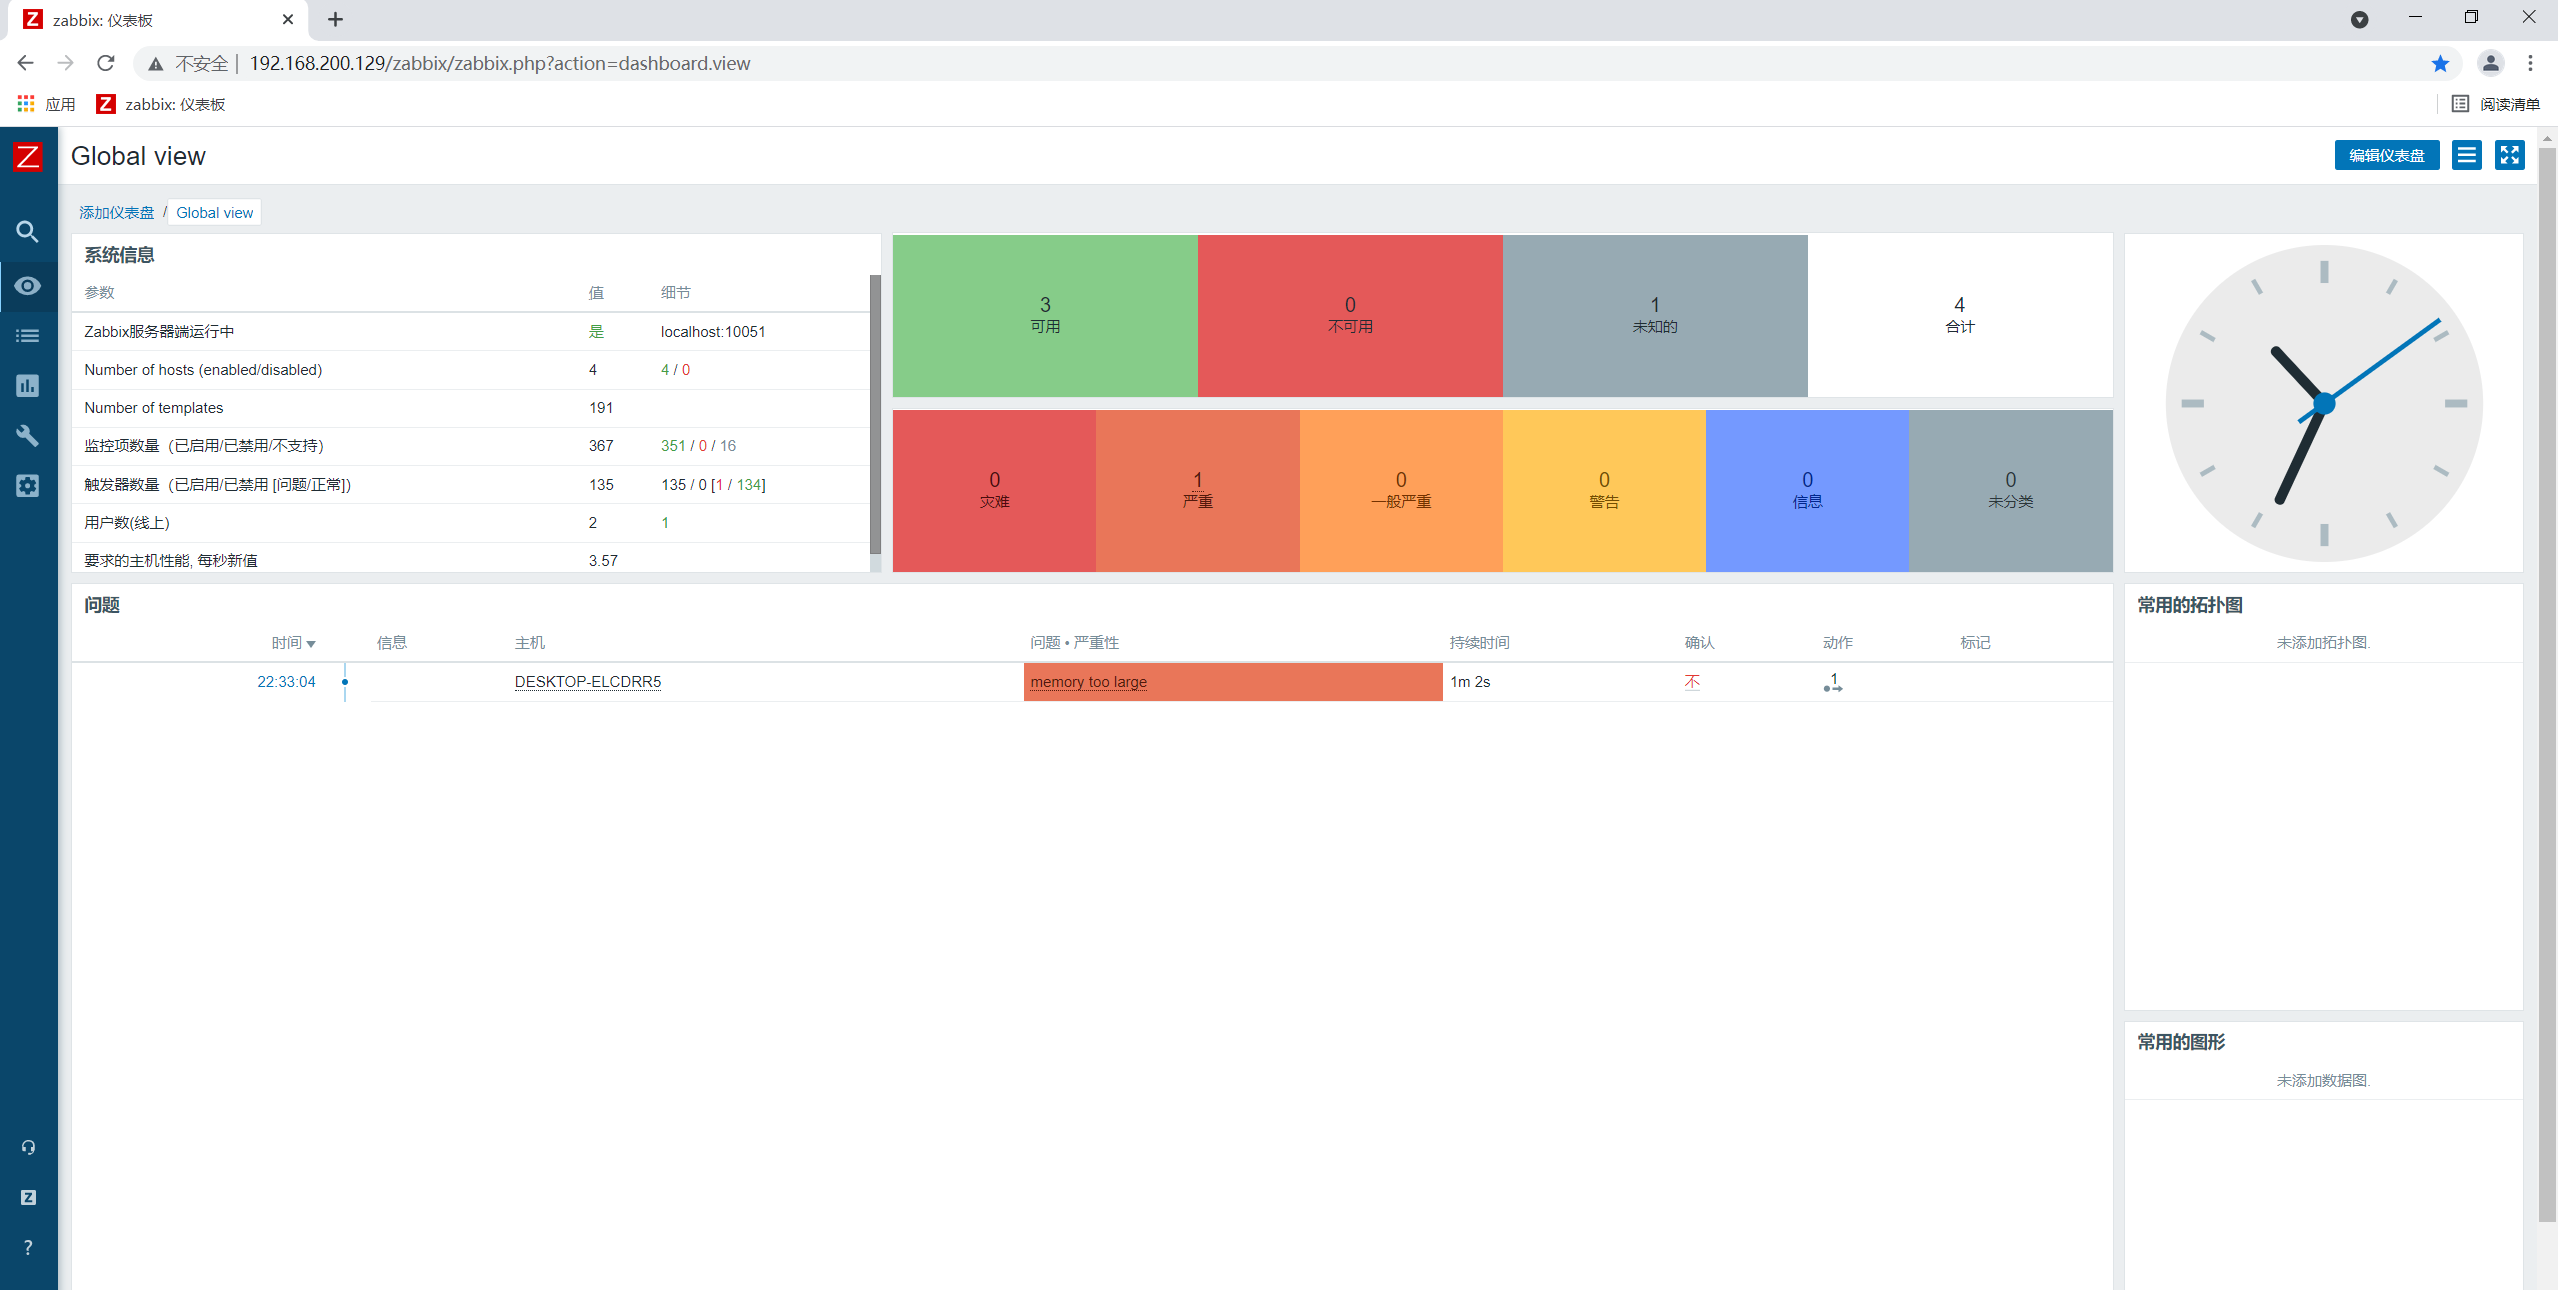The image size is (2558, 1290).
Task: Open Configuration wrench icon in sidebar
Action: point(28,436)
